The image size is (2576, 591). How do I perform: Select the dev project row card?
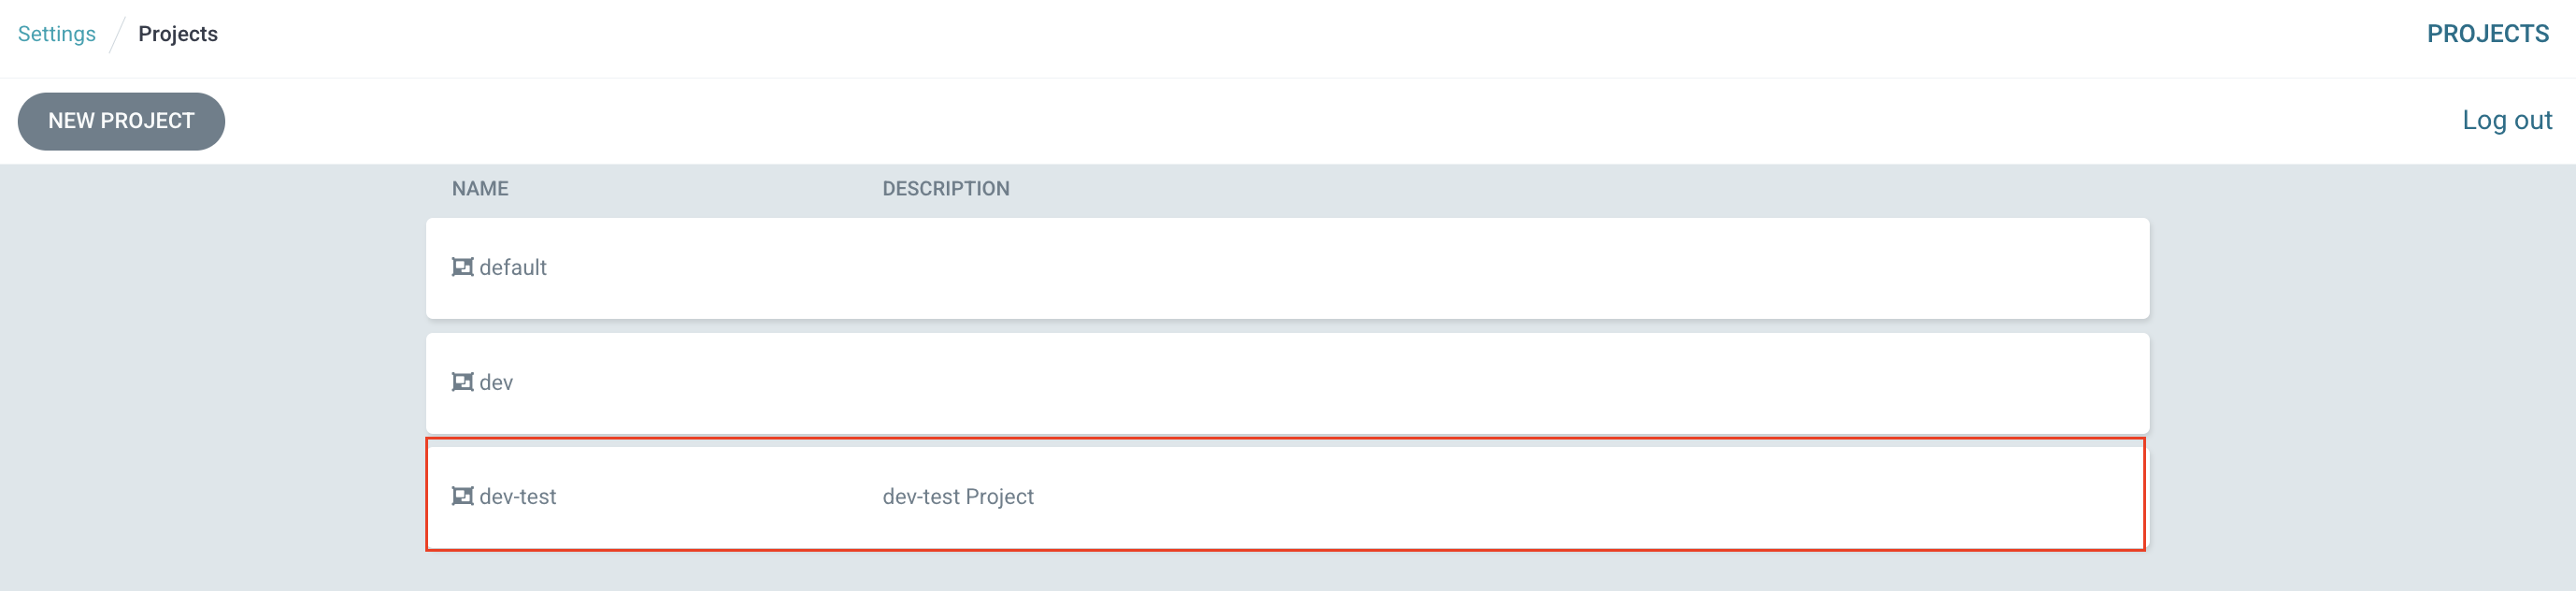click(x=1287, y=383)
